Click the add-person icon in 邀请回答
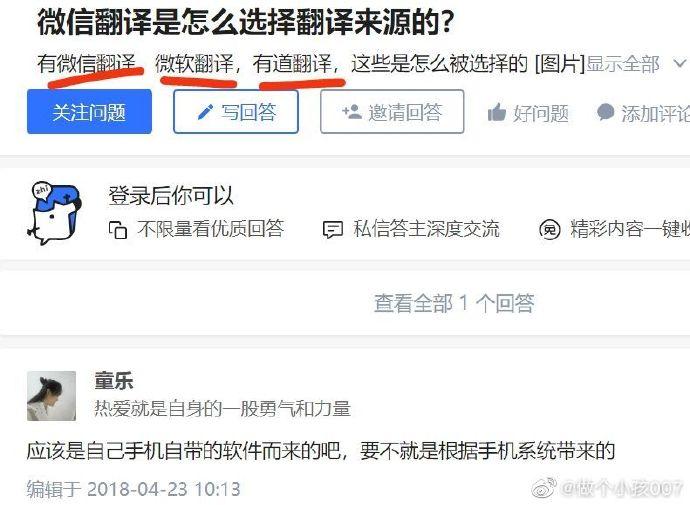 pos(352,112)
